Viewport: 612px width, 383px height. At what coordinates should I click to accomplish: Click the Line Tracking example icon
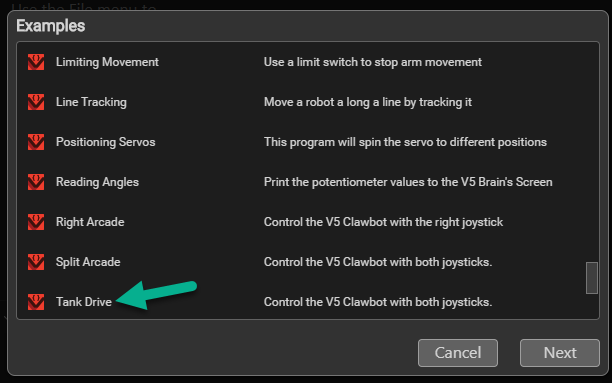pos(36,102)
